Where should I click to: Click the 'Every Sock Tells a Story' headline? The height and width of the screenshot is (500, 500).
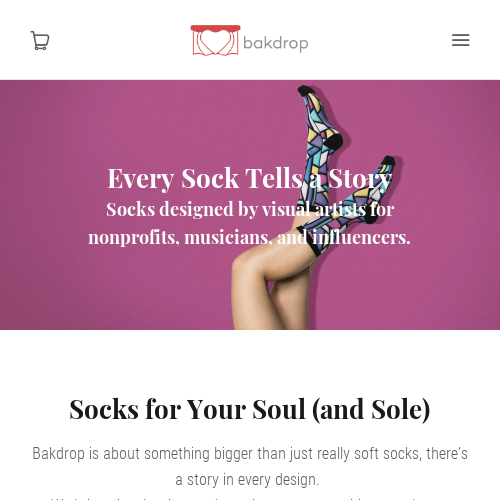(249, 179)
